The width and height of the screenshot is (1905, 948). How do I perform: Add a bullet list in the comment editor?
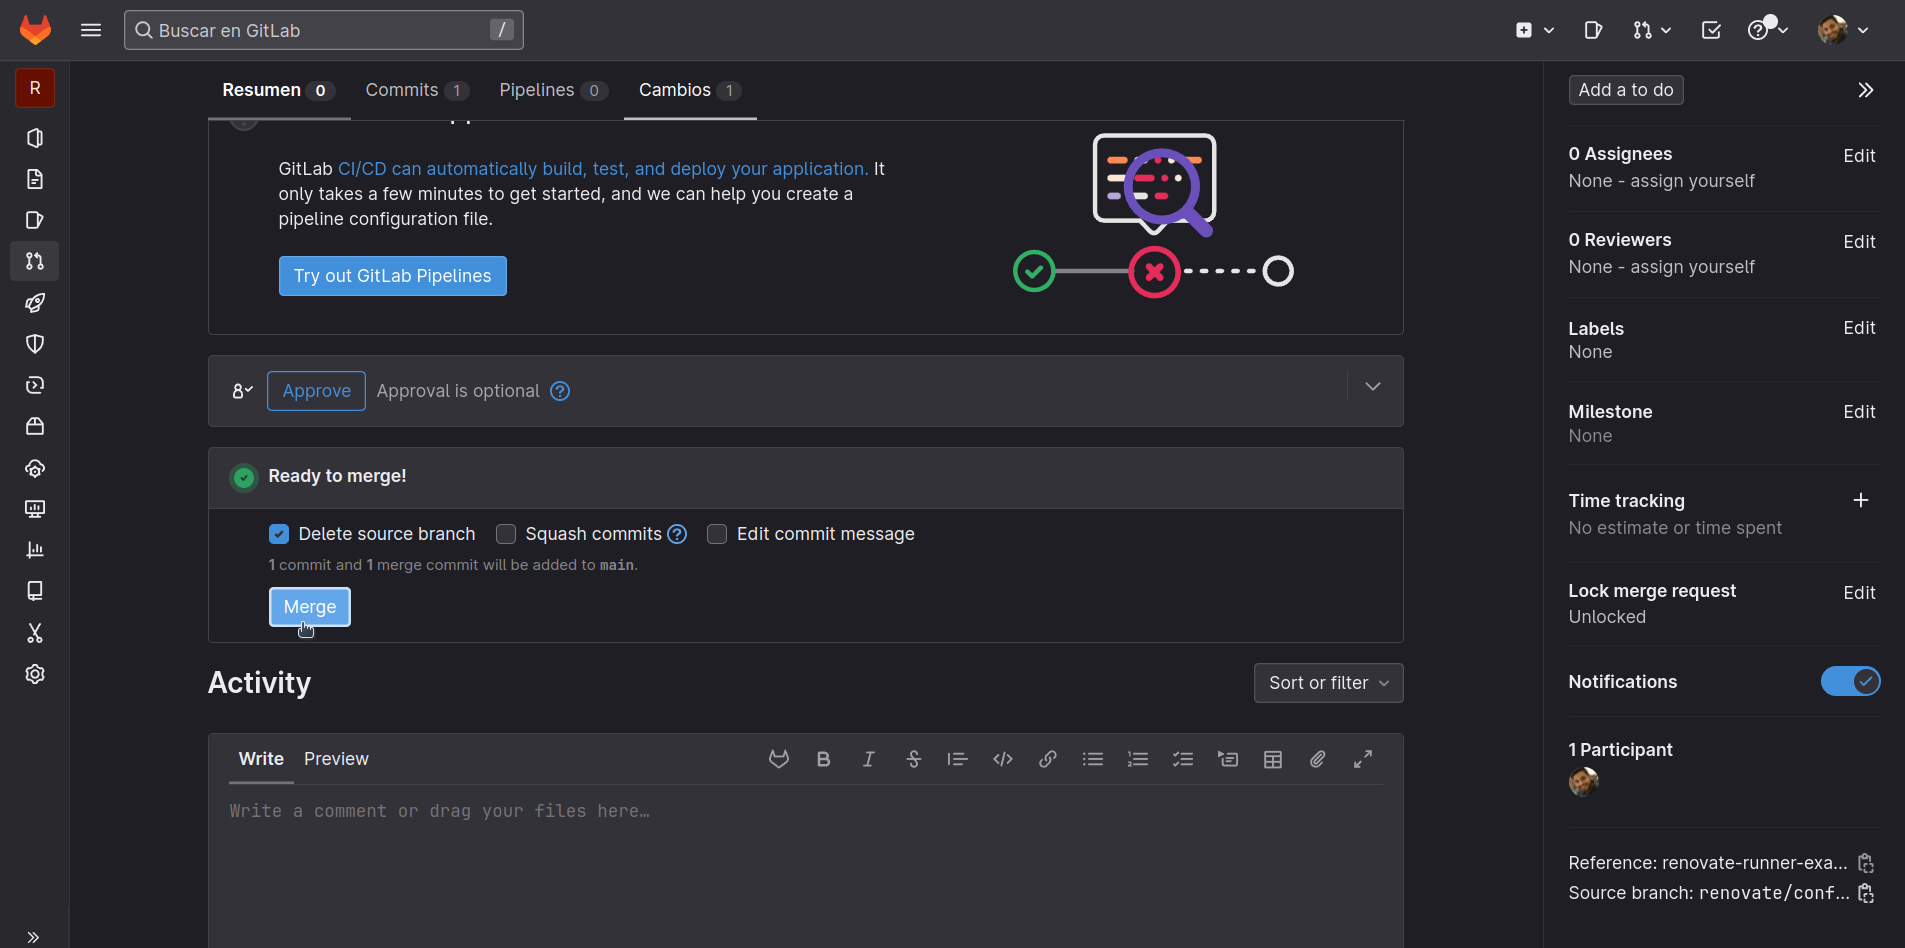[1093, 759]
